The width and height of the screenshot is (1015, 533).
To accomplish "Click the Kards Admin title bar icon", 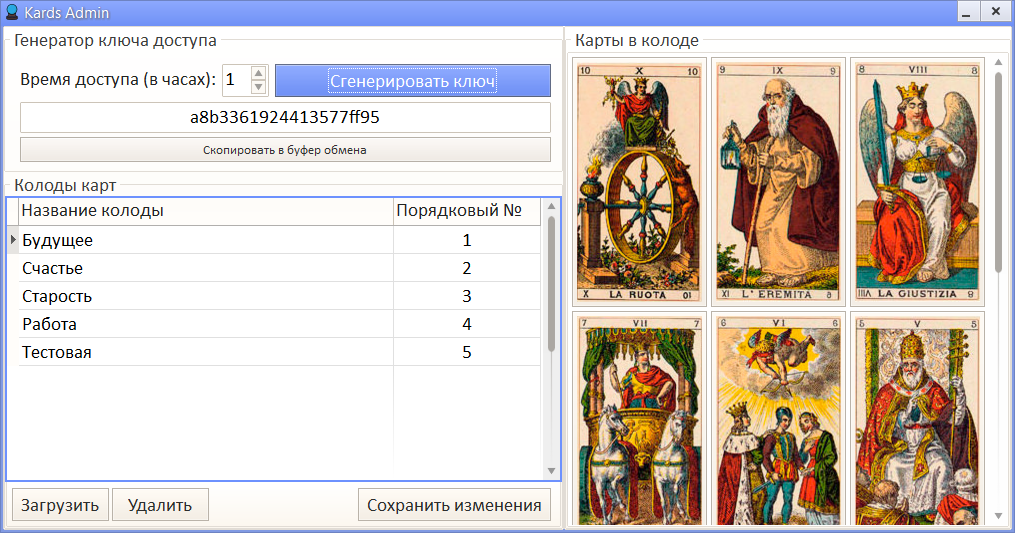I will click(11, 12).
